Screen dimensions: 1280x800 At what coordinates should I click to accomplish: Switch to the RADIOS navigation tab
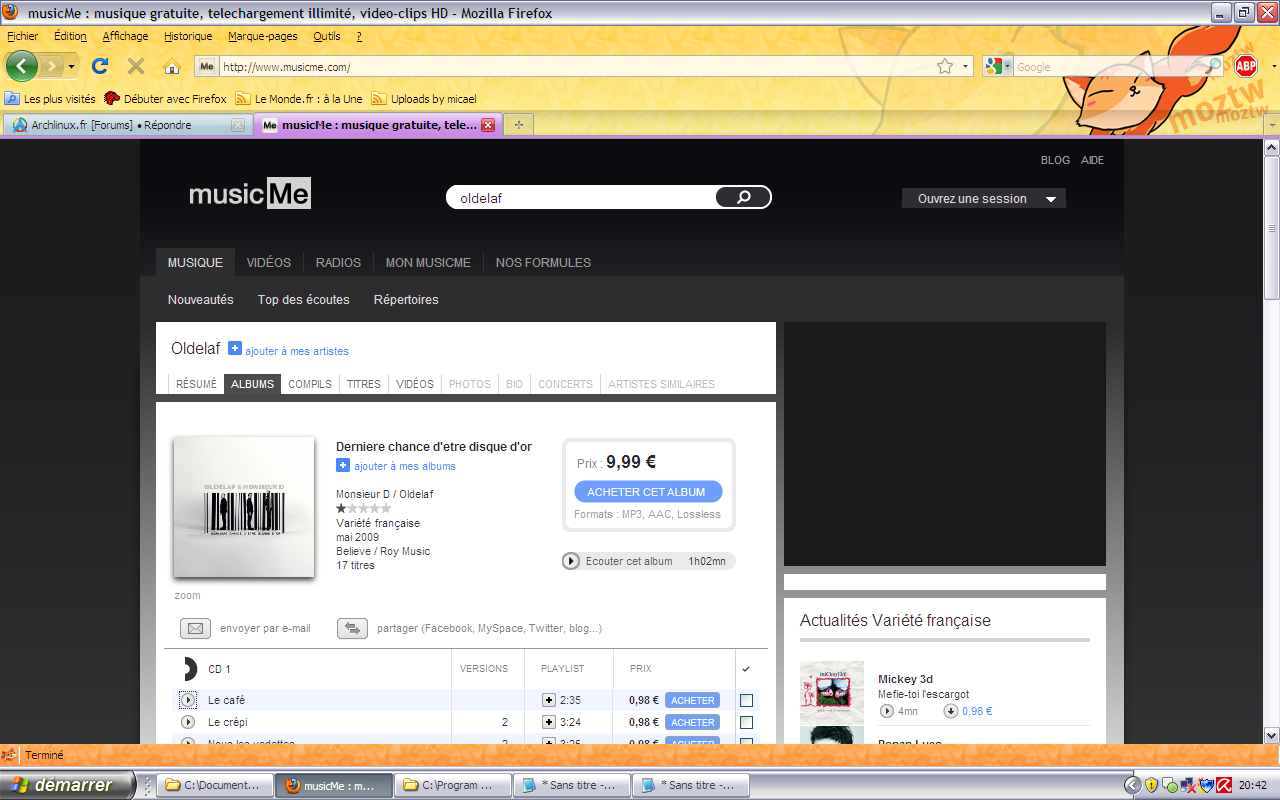338,262
